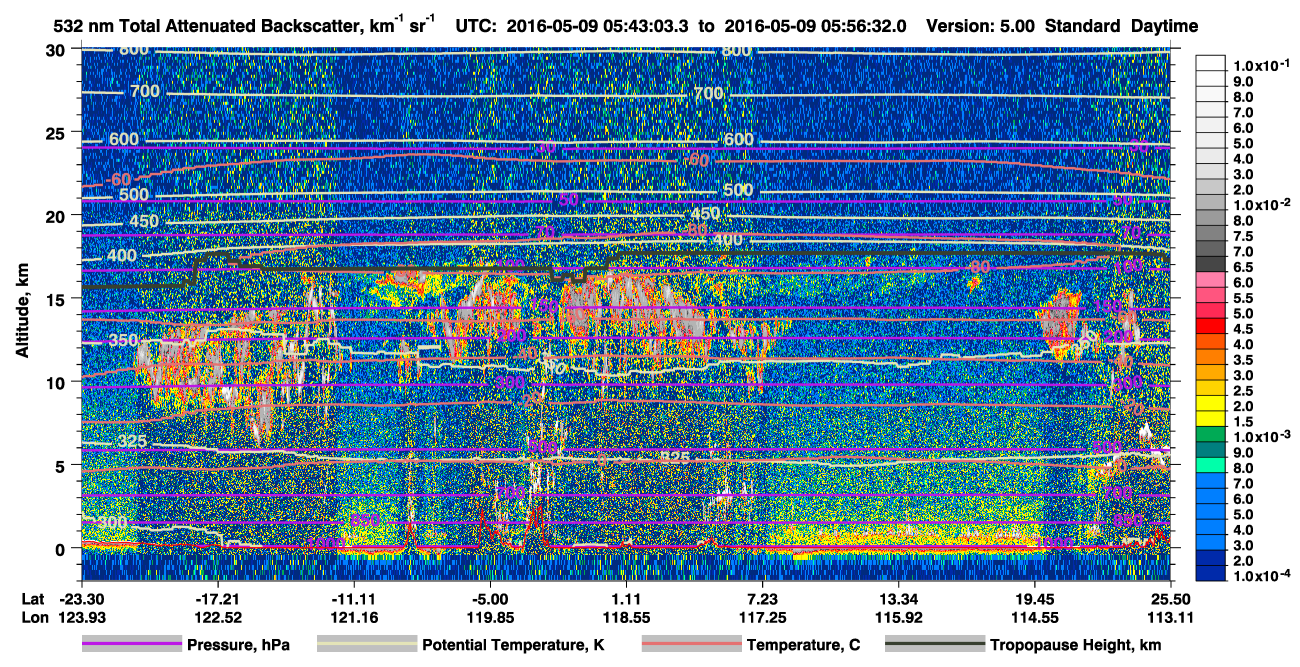This screenshot has width=1300, height=667.
Task: Click longitude value 113.11
Action: [x=1170, y=617]
